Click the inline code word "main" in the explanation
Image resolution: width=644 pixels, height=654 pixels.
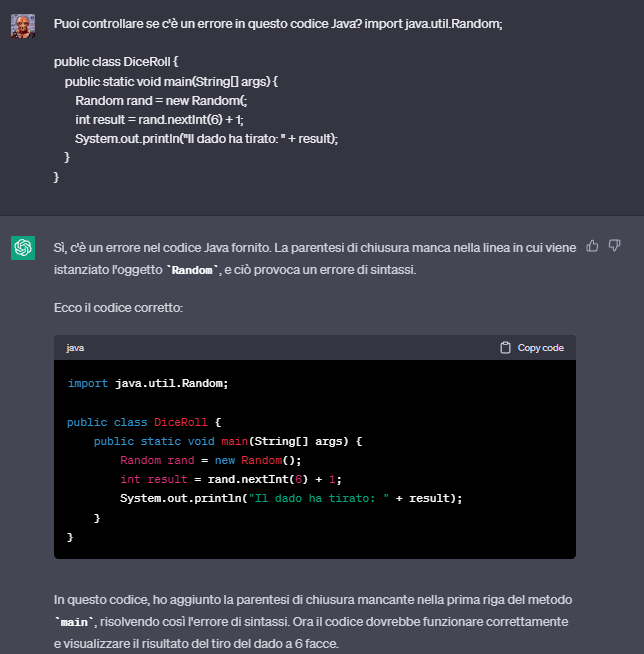(75, 623)
